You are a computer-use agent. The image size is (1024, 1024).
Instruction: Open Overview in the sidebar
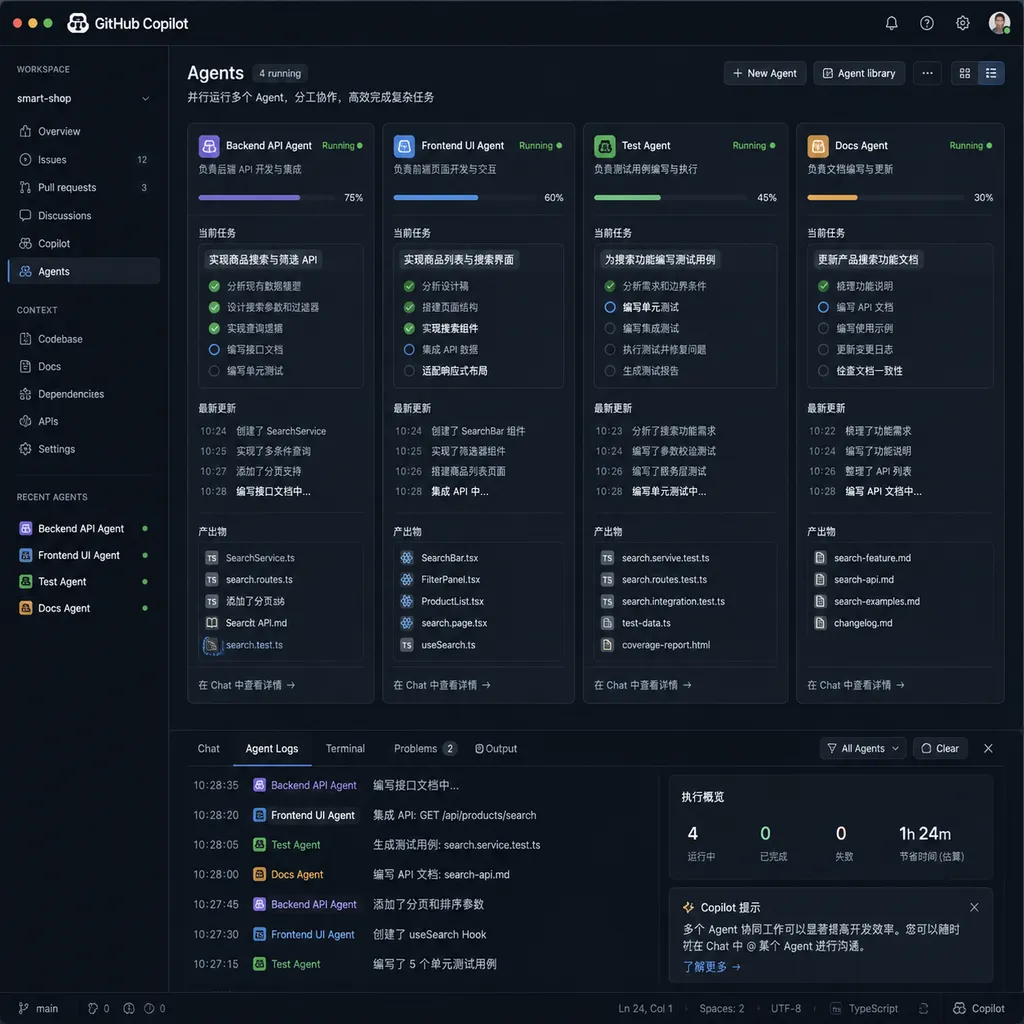click(x=84, y=131)
